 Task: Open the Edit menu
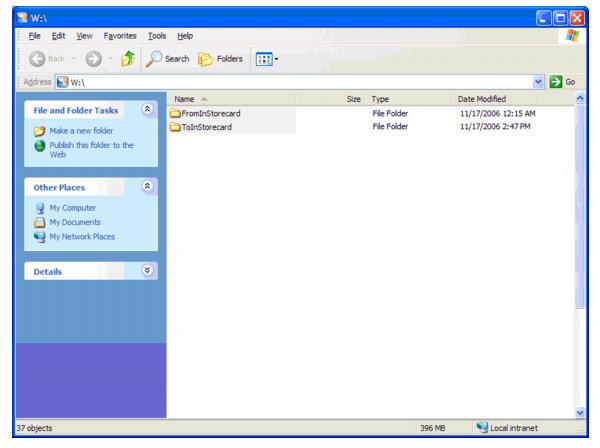tap(59, 36)
